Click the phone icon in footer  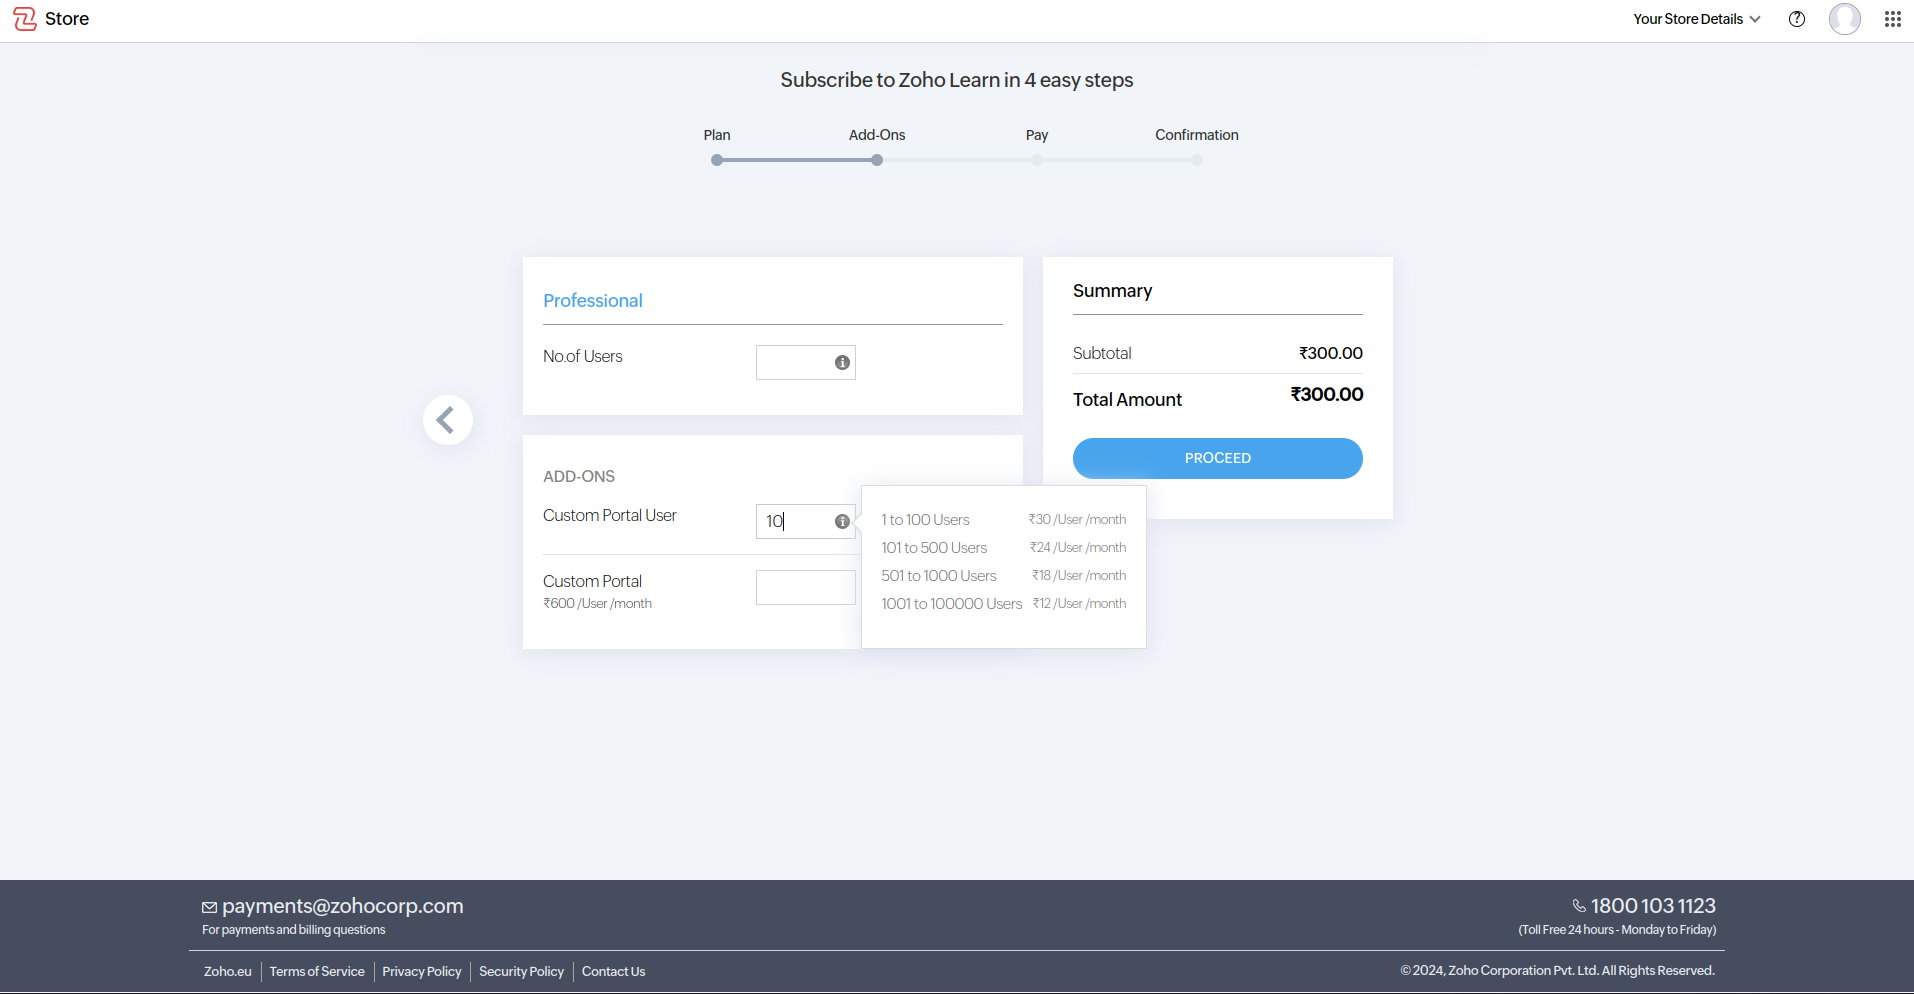tap(1579, 906)
